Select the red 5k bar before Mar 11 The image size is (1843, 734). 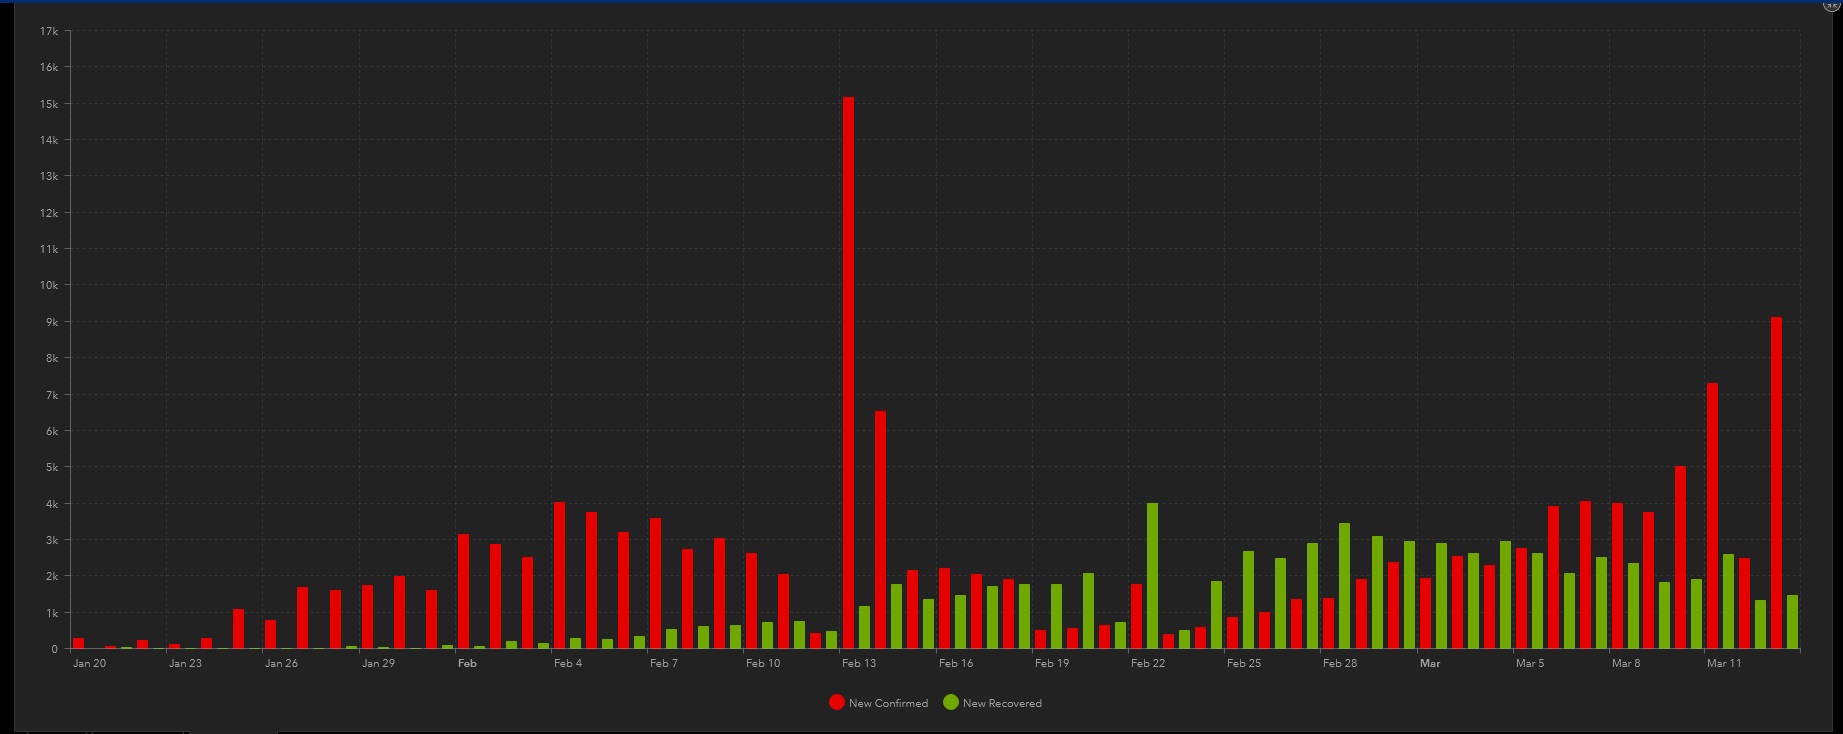pos(1680,558)
